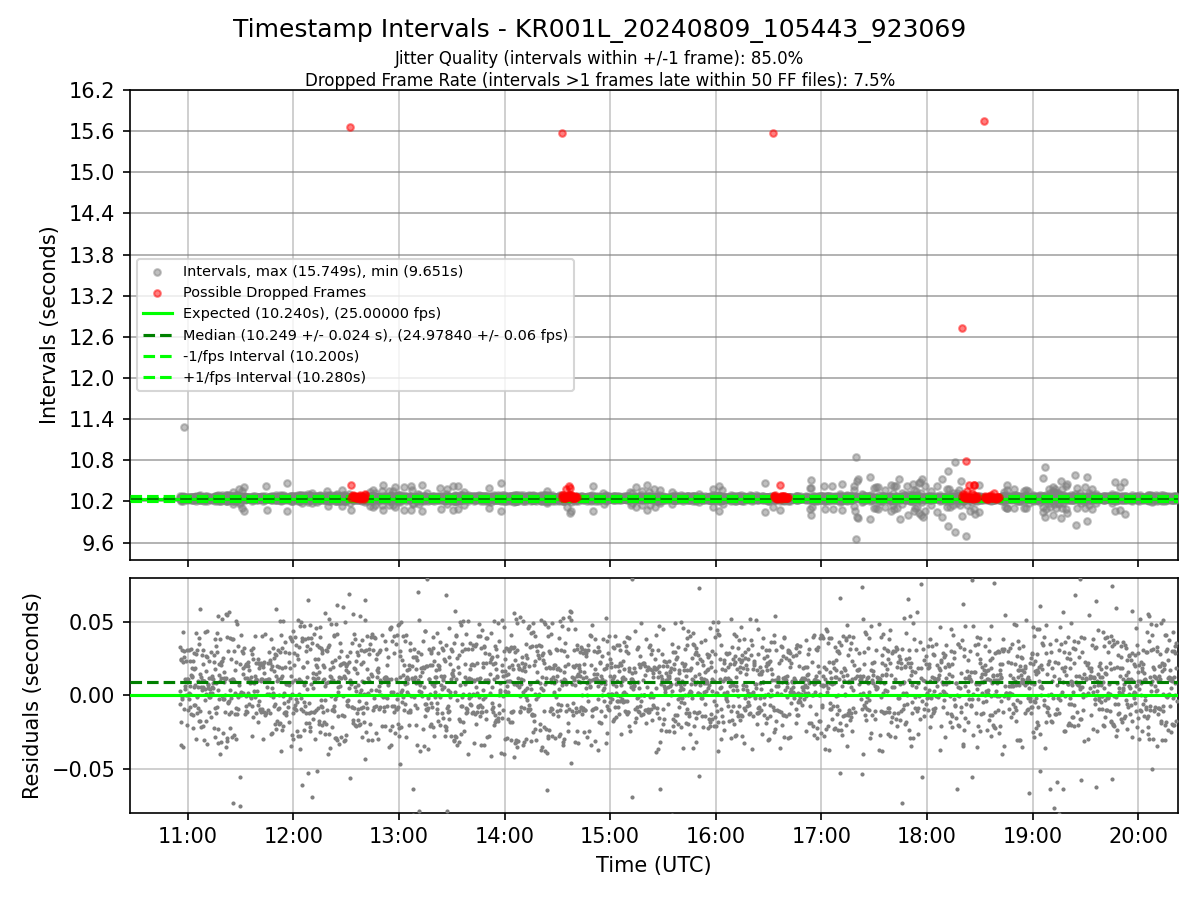Click legend entry '+1/fps Interval (10.280s)'
1200x900 pixels.
pyautogui.click(x=274, y=377)
